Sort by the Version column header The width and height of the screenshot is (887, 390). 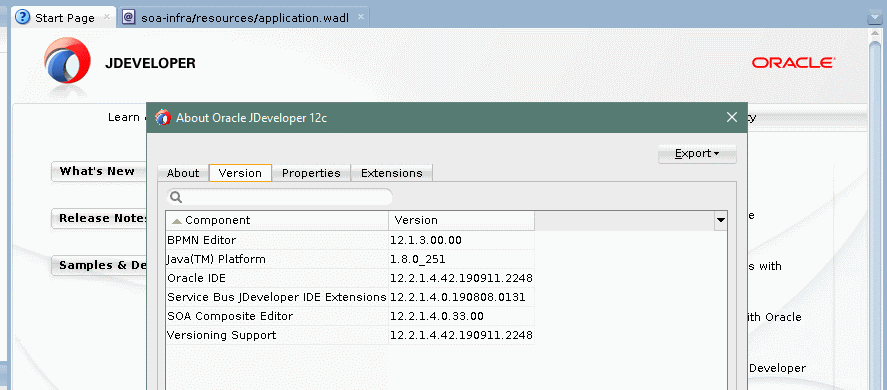tap(462, 220)
